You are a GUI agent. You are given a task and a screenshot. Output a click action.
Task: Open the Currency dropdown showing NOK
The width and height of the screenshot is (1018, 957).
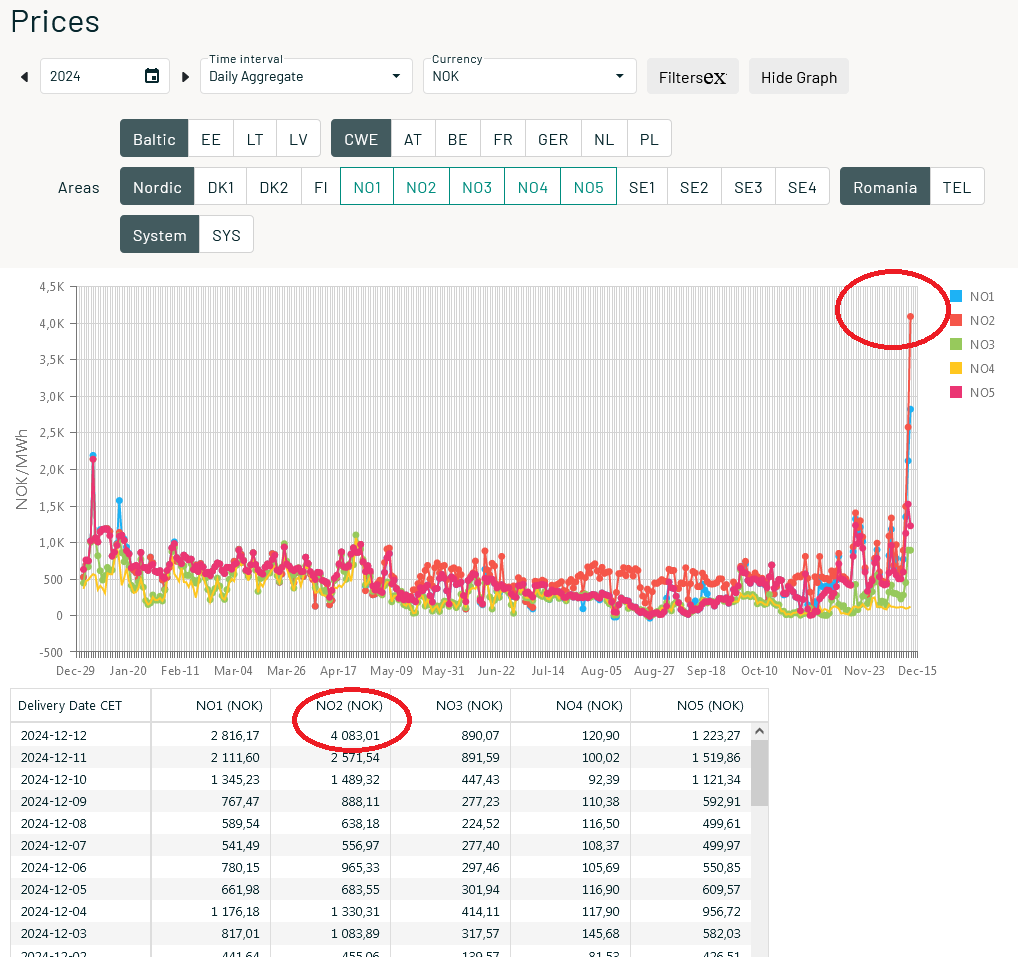pyautogui.click(x=529, y=77)
